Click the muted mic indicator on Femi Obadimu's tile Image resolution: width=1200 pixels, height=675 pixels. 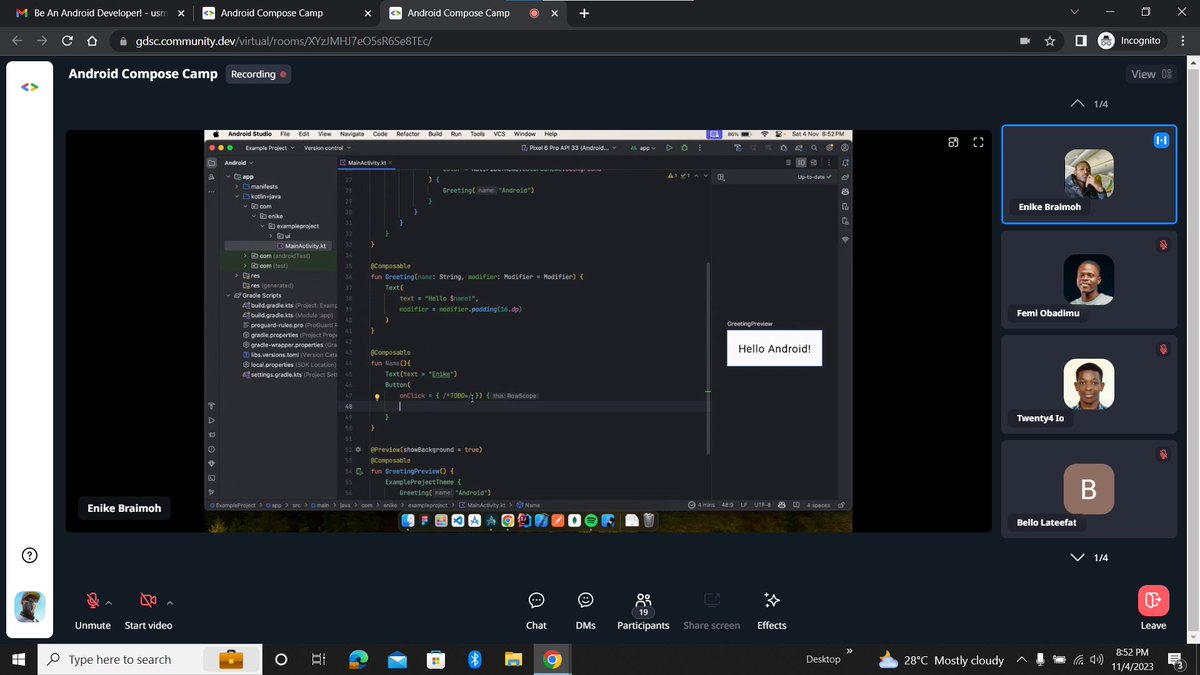pos(1163,243)
